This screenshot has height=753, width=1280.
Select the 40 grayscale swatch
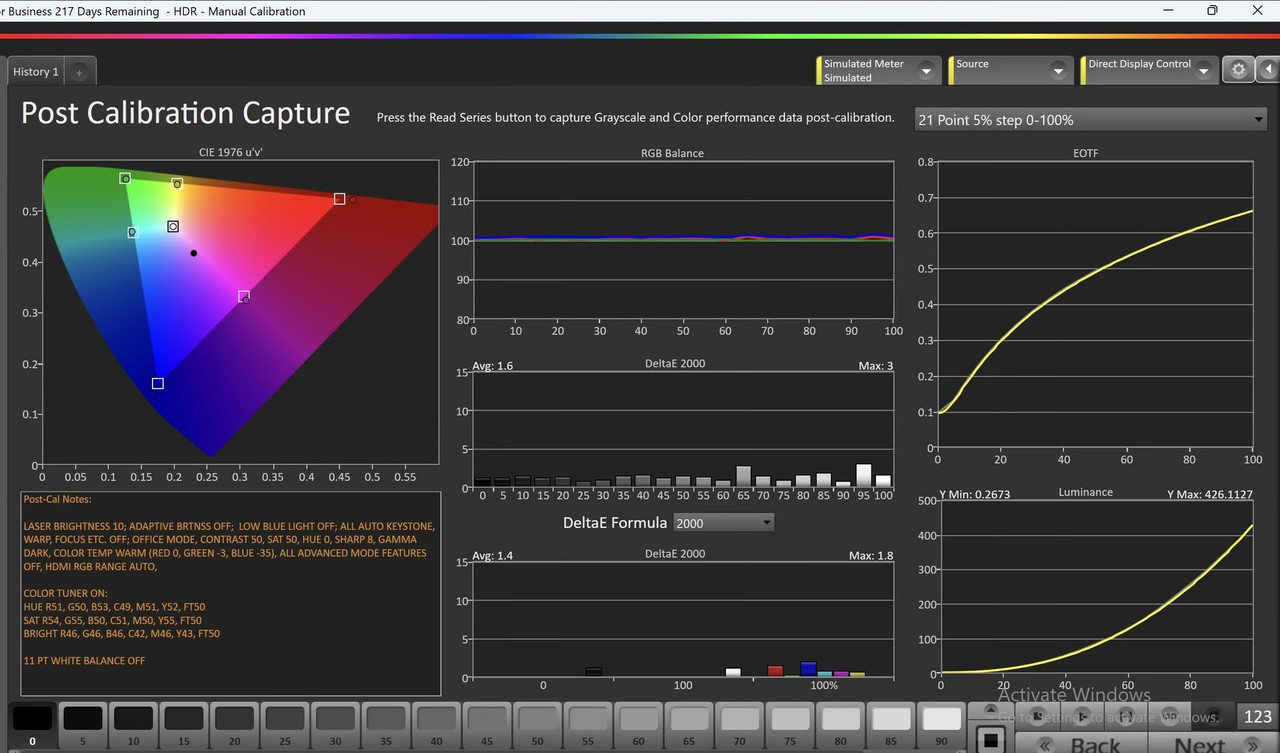pyautogui.click(x=436, y=724)
